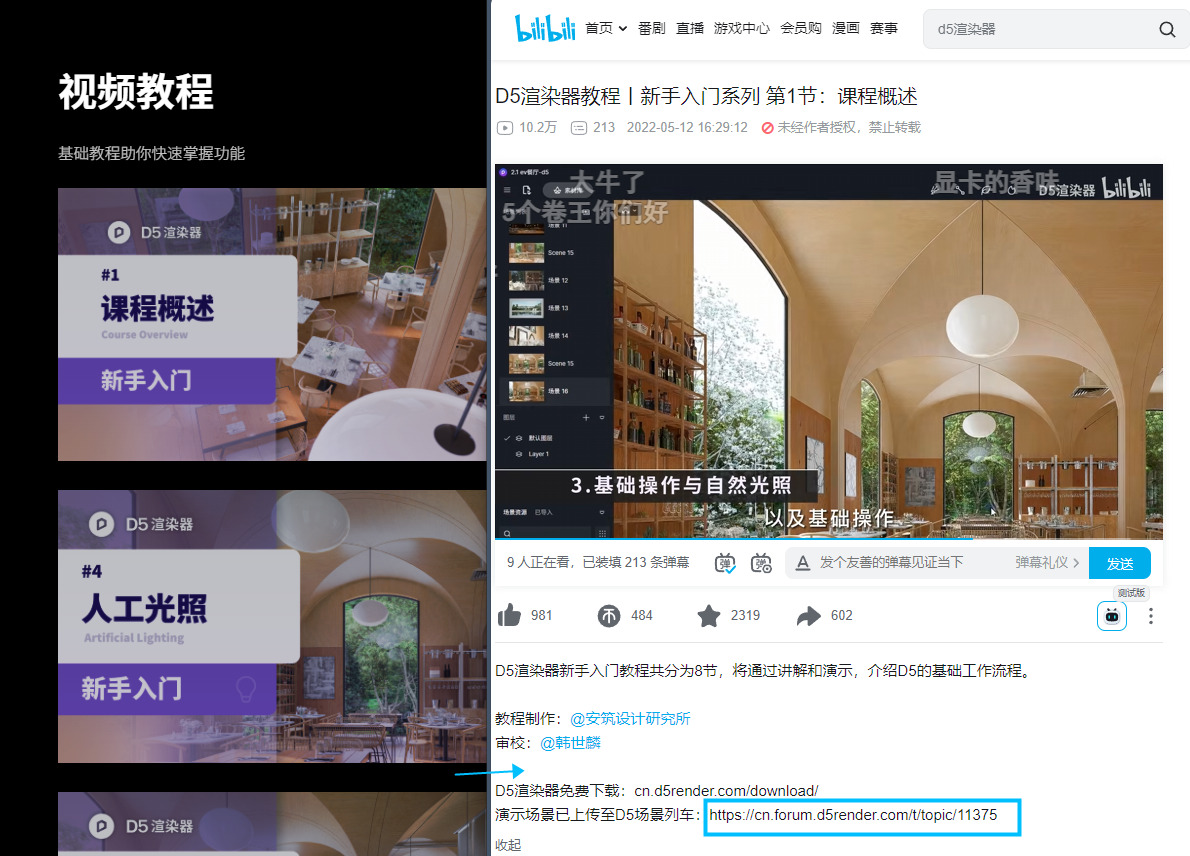Click the danmaku count icon beside 213
This screenshot has height=856, width=1190.
(x=579, y=127)
